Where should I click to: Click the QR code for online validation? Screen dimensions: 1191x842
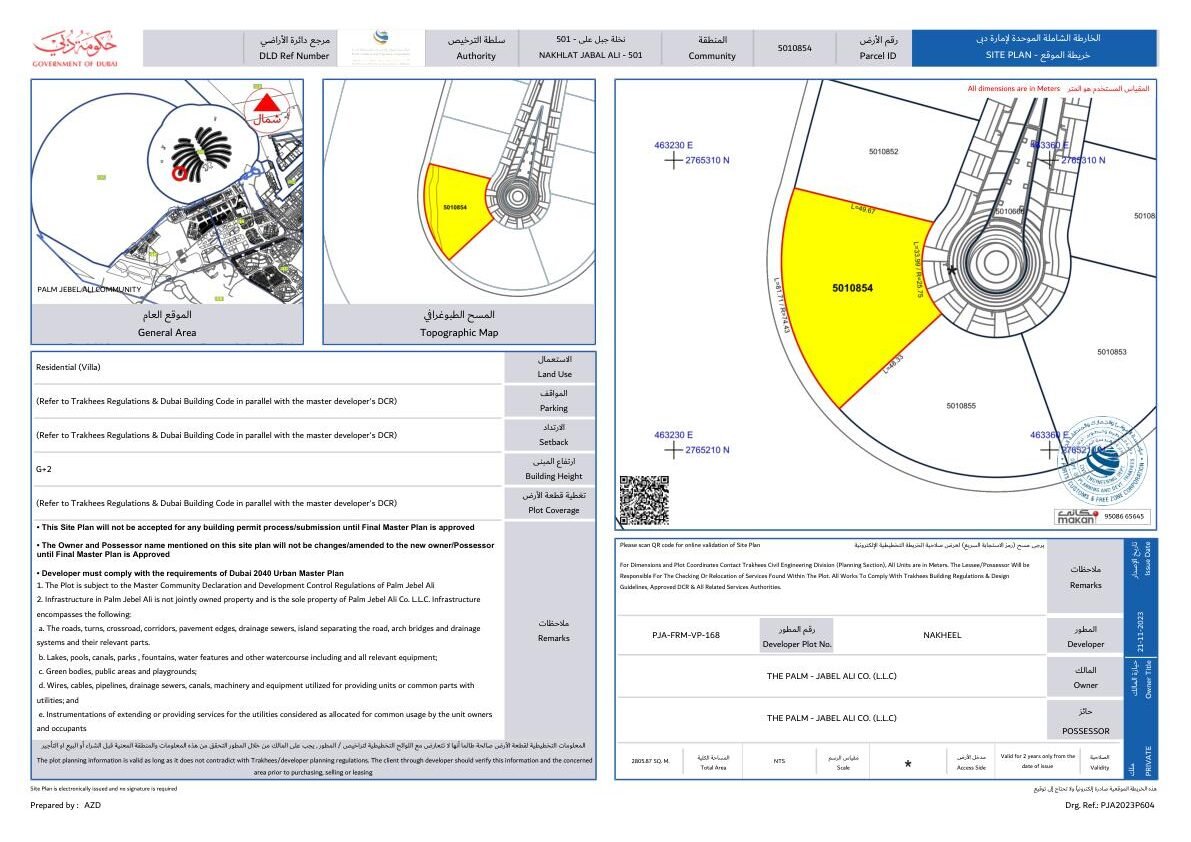coord(643,500)
